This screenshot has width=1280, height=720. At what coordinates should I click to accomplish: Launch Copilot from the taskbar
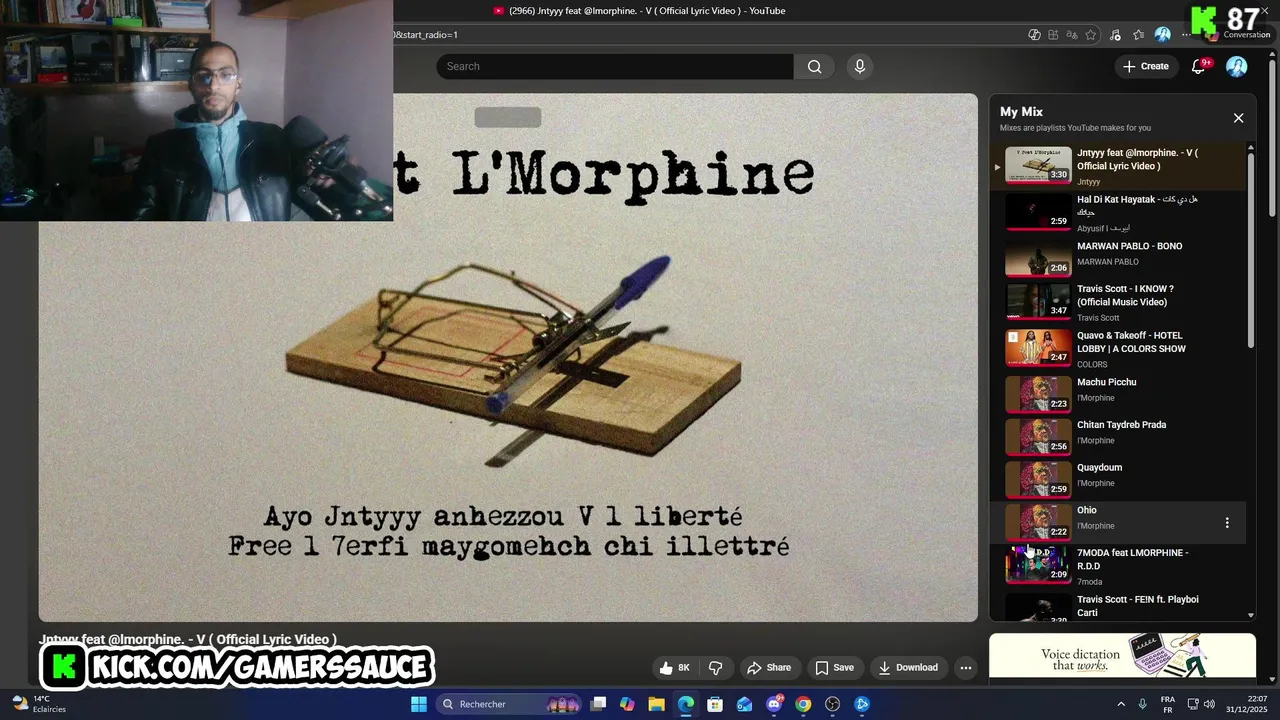tap(627, 704)
